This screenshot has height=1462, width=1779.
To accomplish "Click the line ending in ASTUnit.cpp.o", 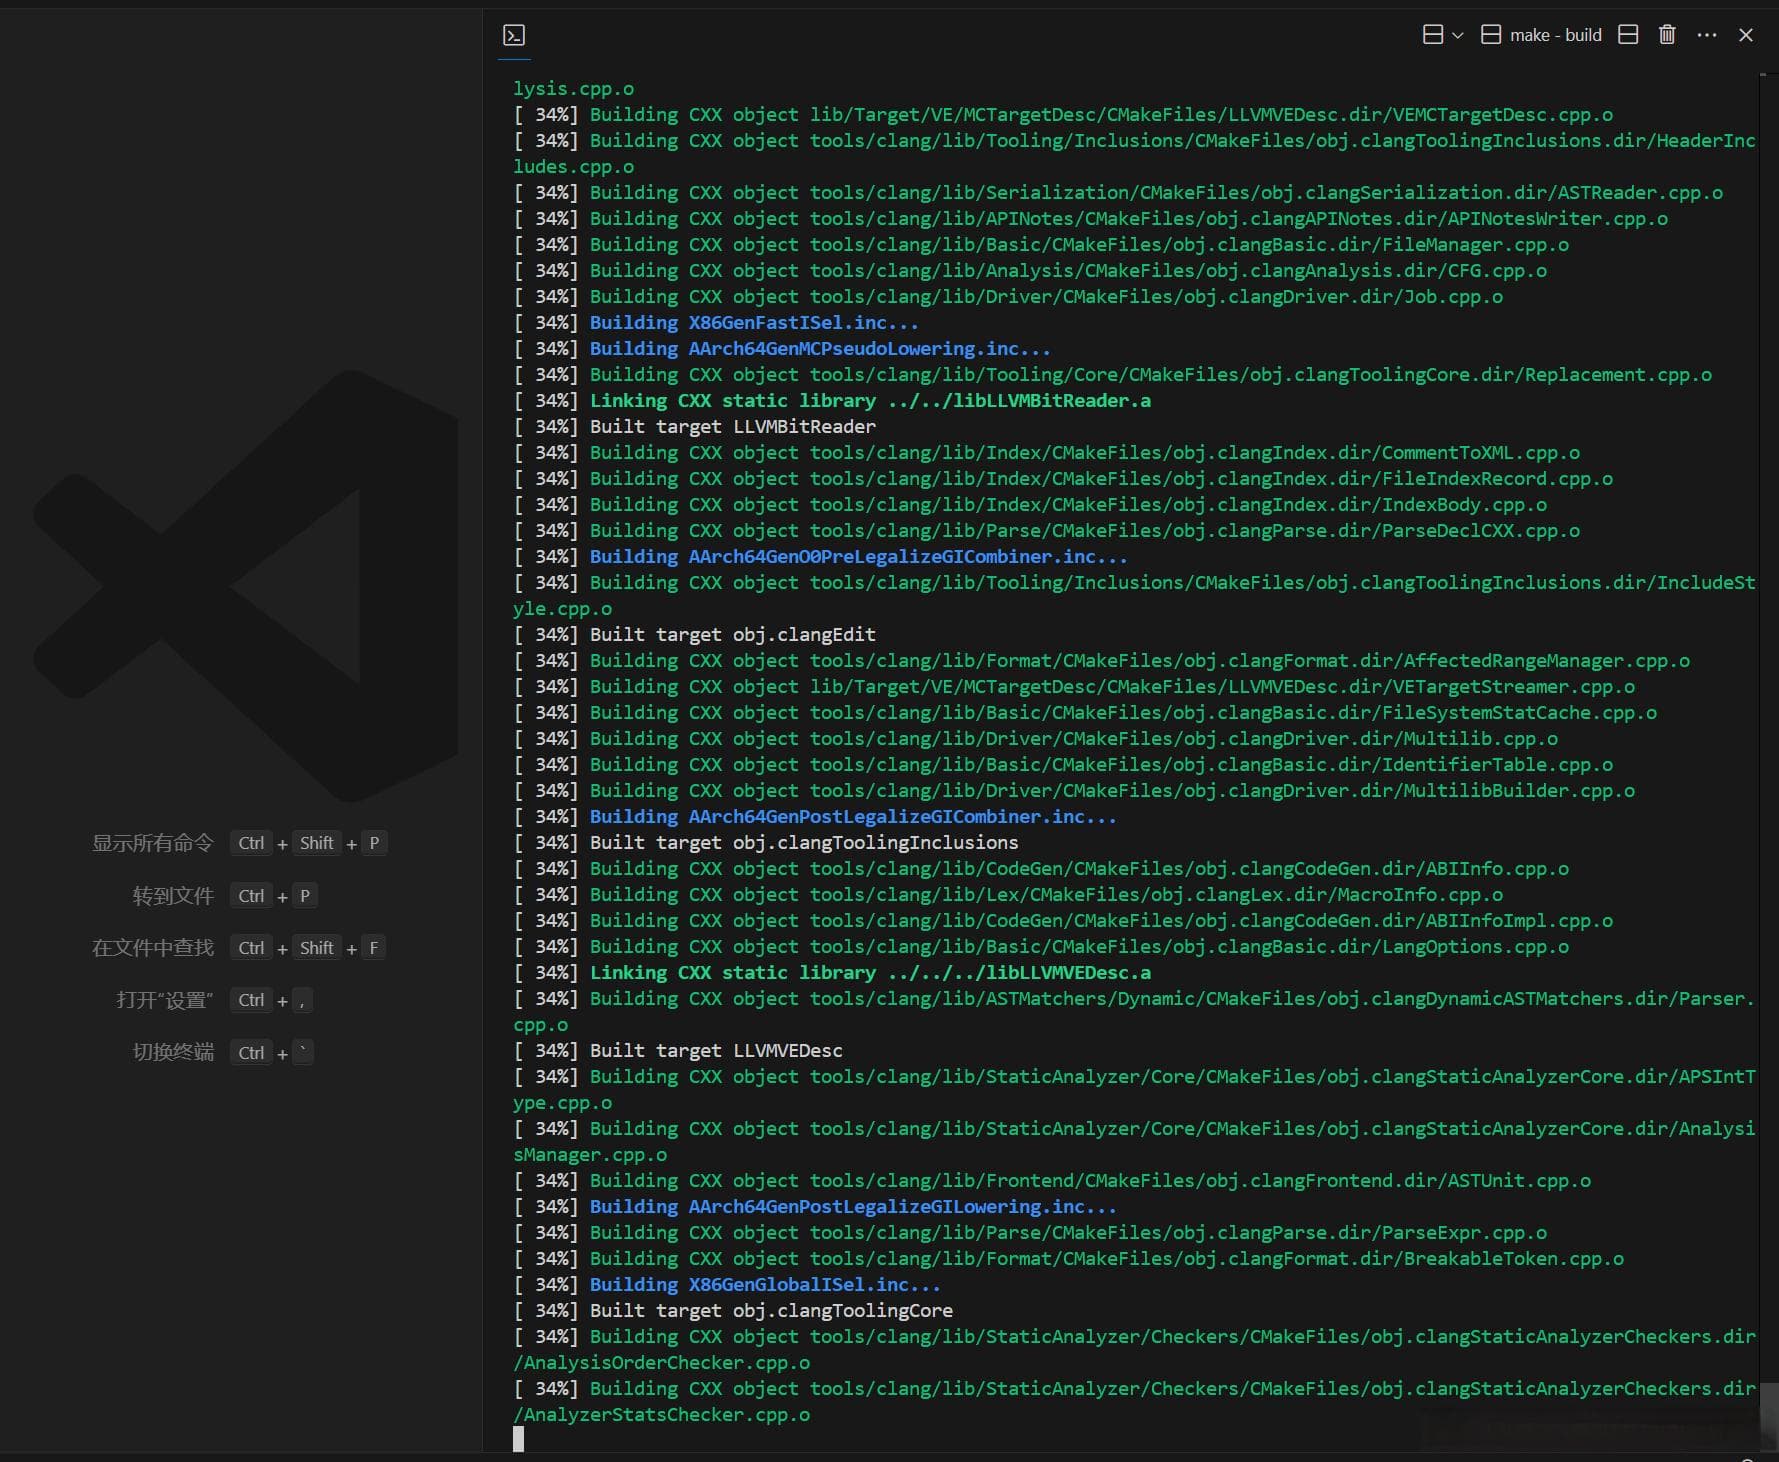I will 1052,1181.
